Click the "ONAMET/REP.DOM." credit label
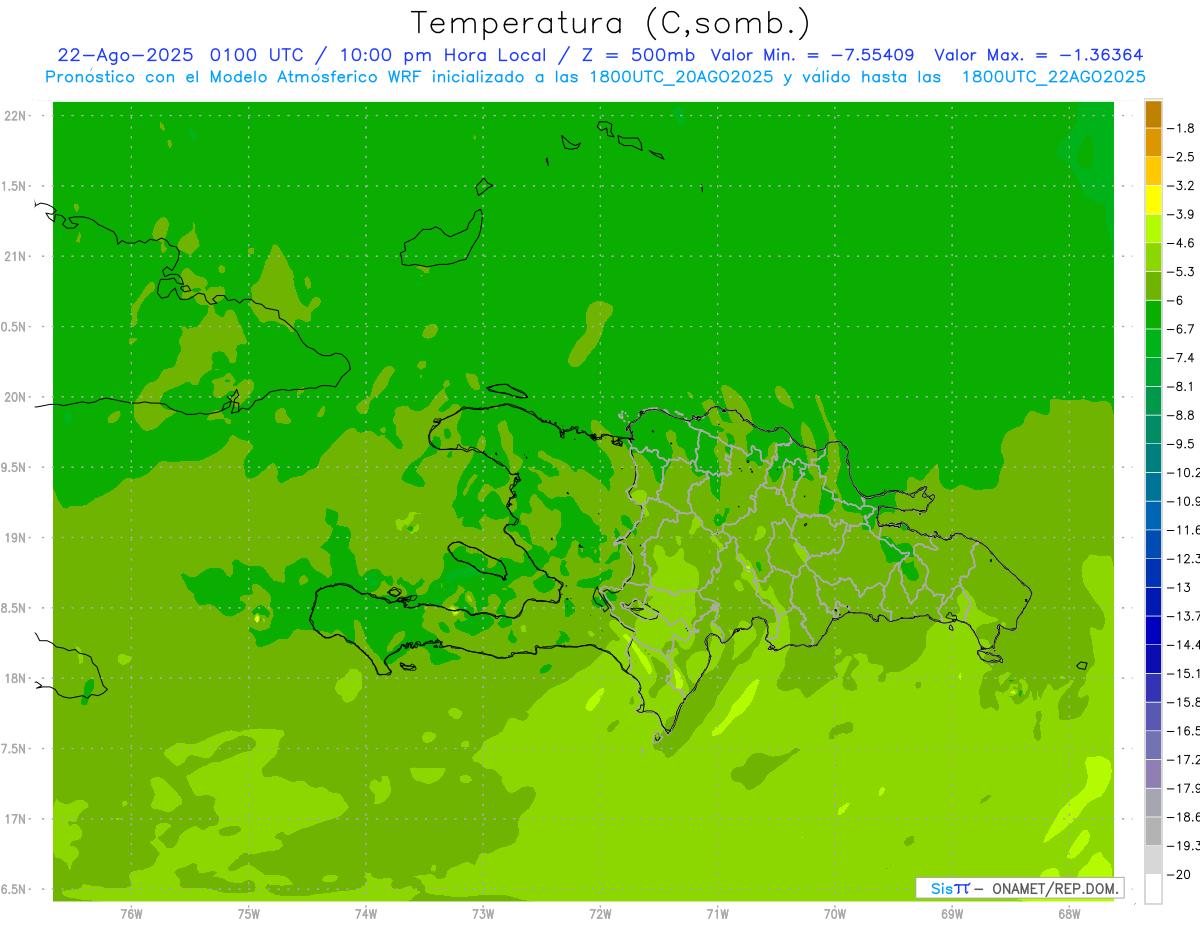 1056,888
